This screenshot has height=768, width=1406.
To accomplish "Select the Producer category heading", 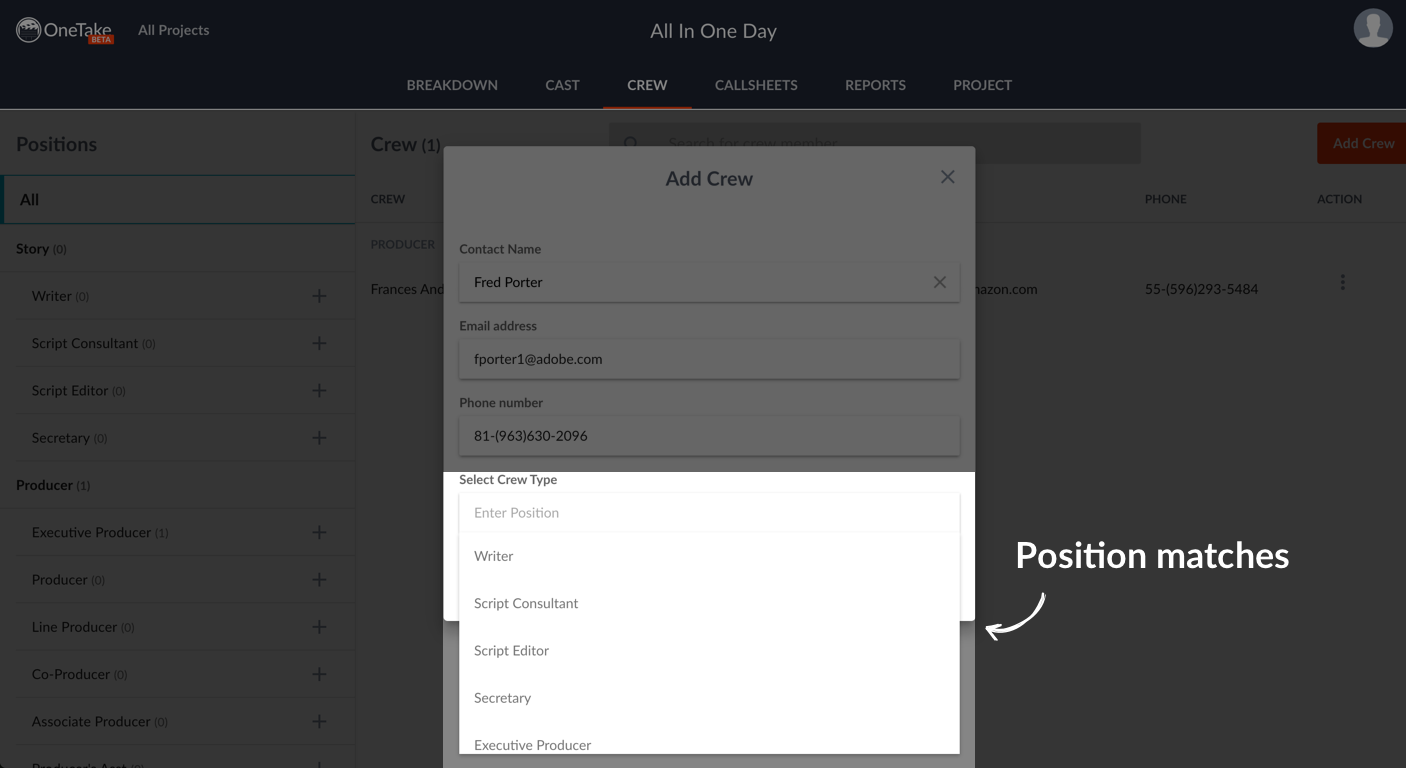I will tap(53, 485).
